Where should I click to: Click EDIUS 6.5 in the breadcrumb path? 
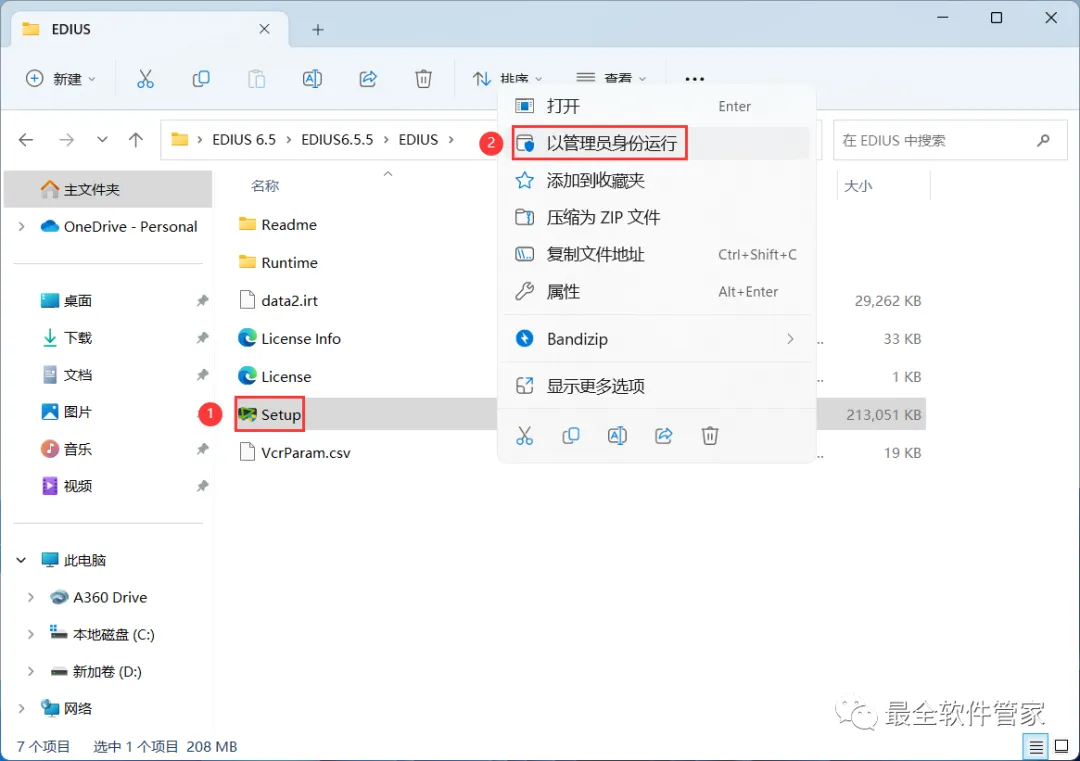[x=244, y=140]
